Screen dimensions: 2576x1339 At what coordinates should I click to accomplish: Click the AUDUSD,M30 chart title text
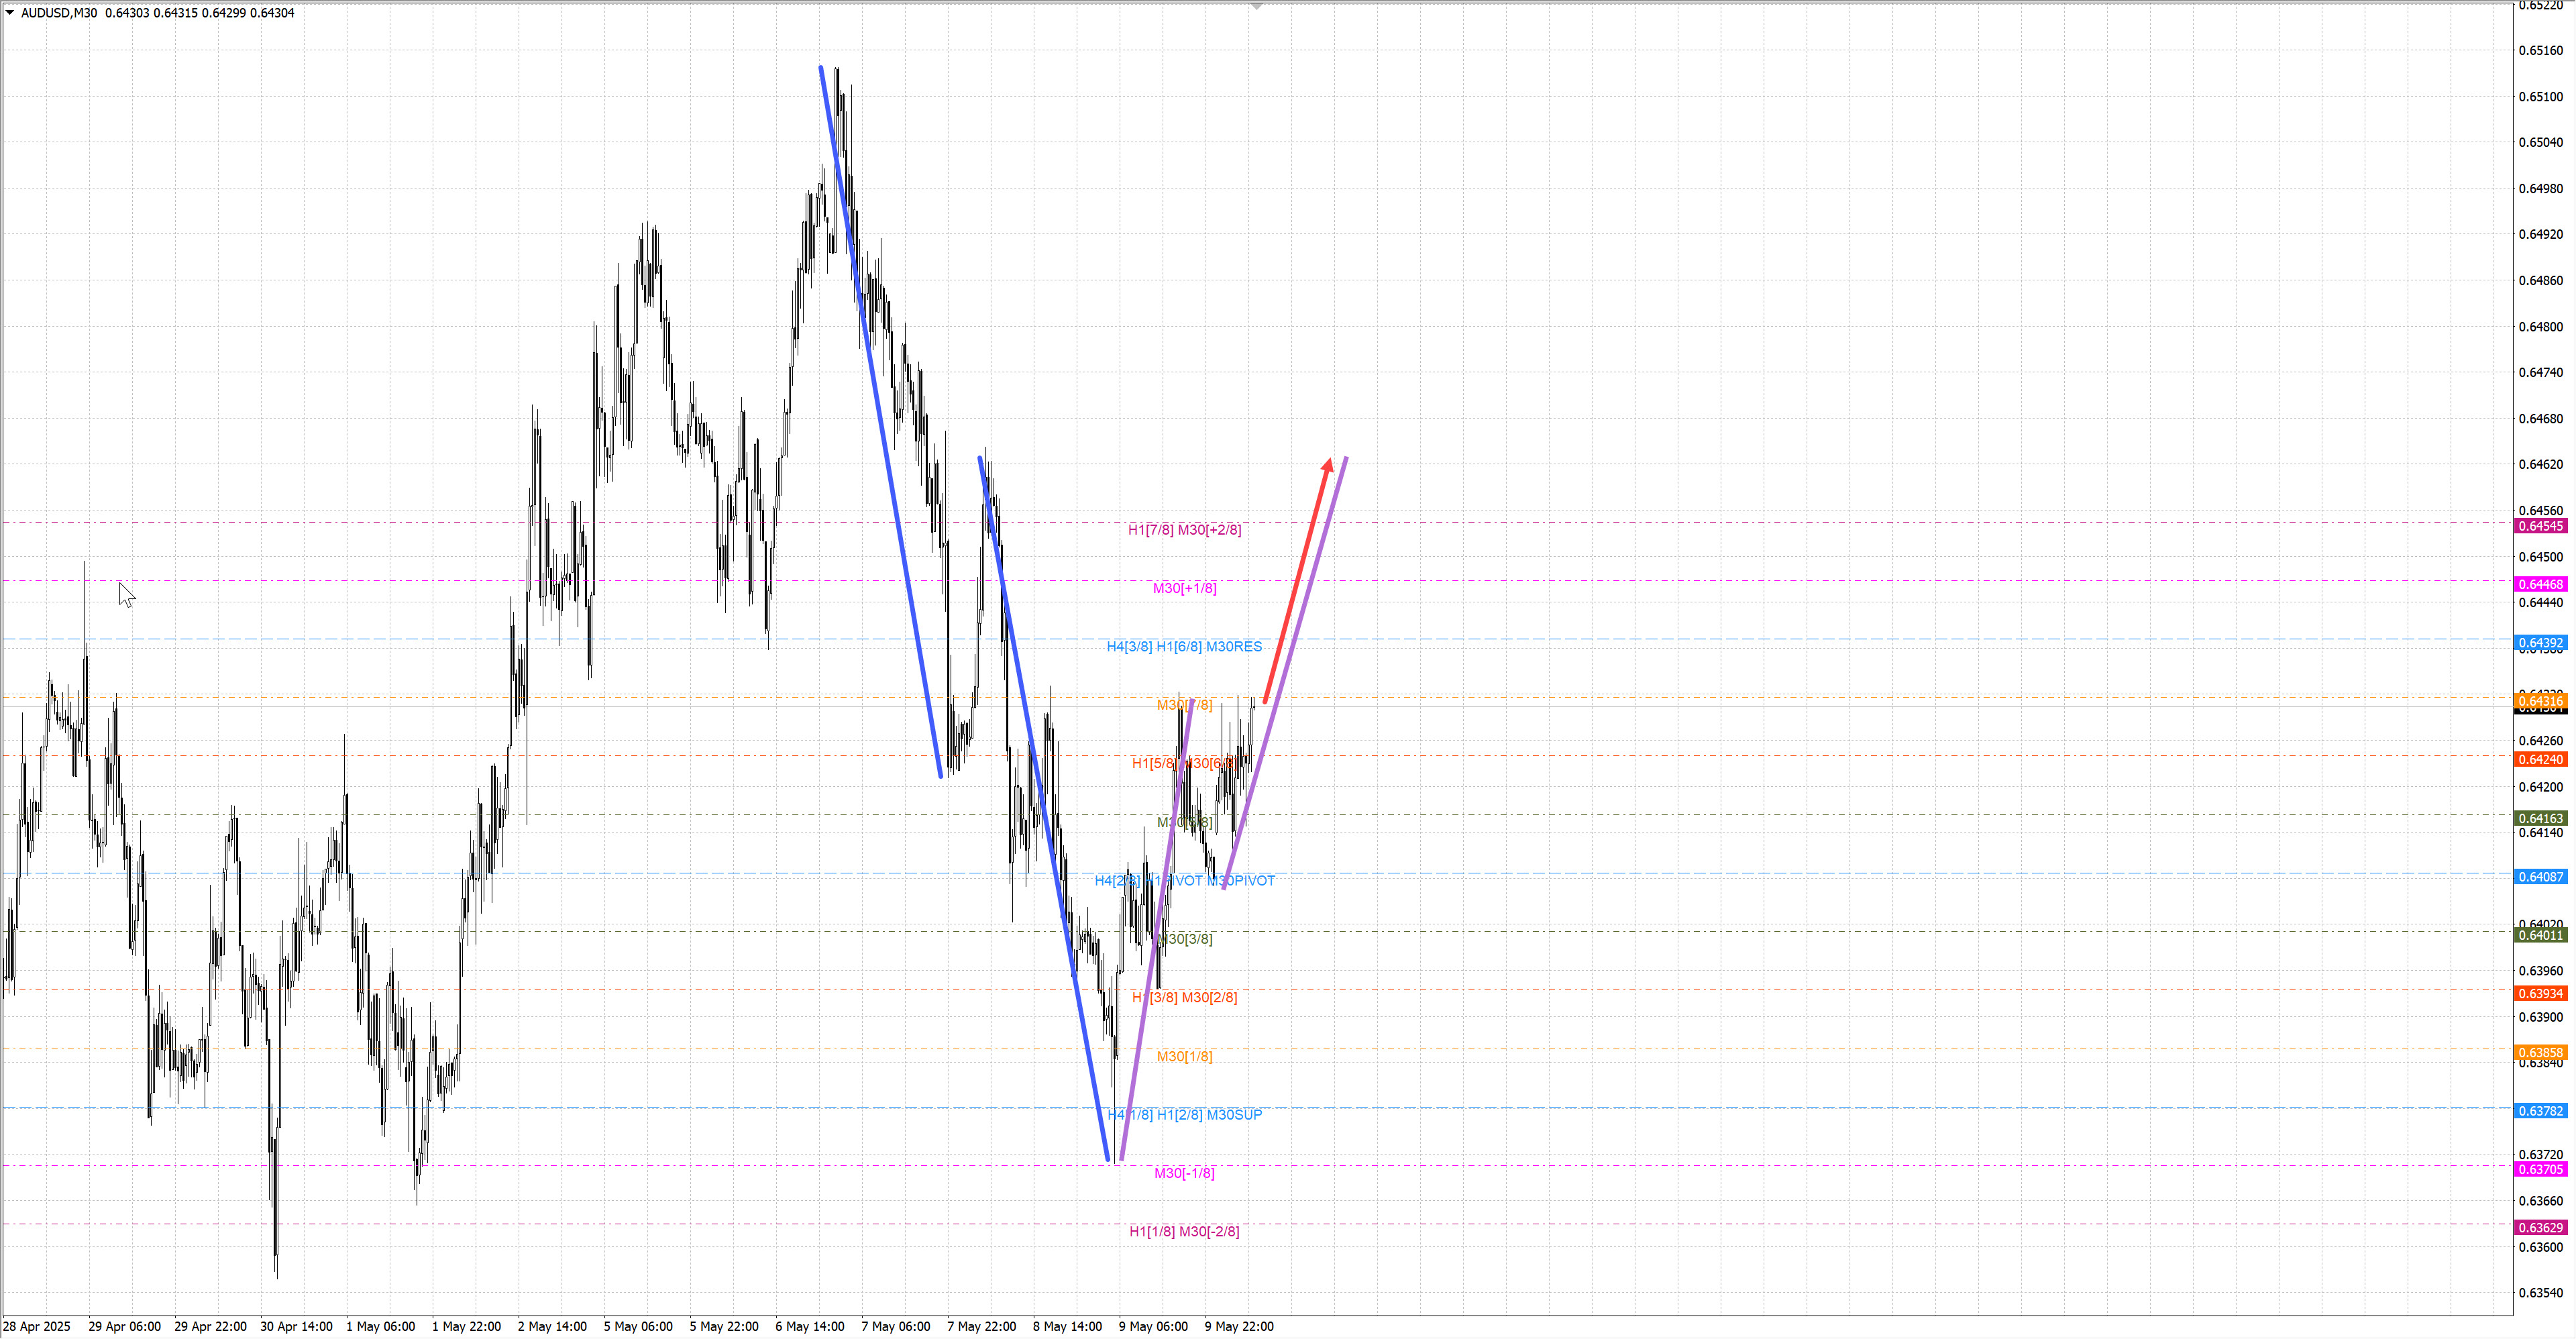click(x=59, y=13)
